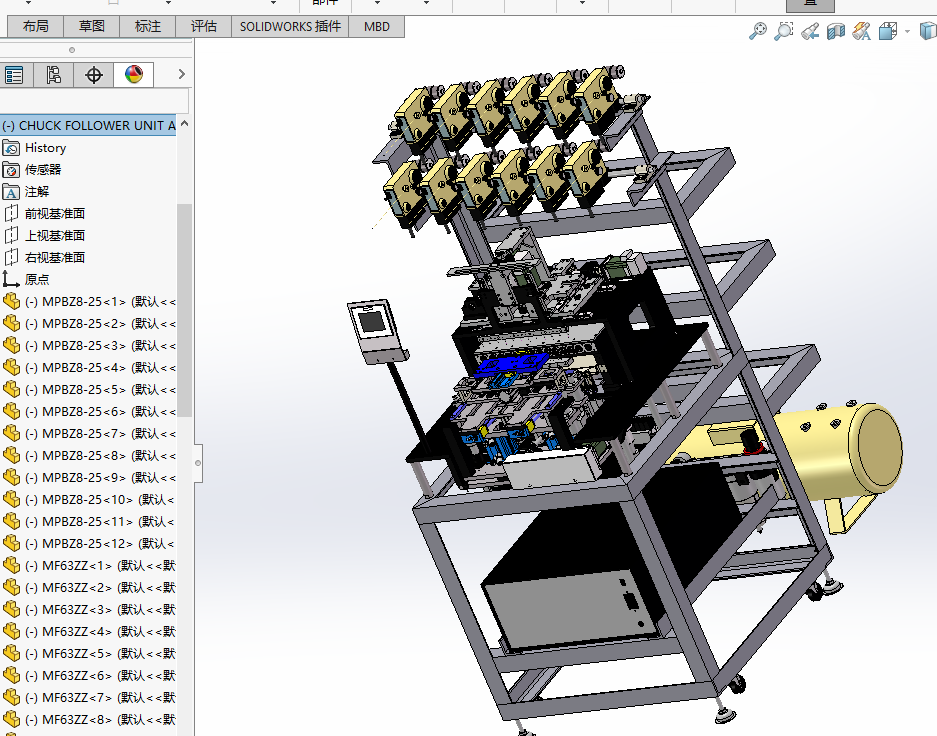Click the tree filter input field

(x=94, y=100)
